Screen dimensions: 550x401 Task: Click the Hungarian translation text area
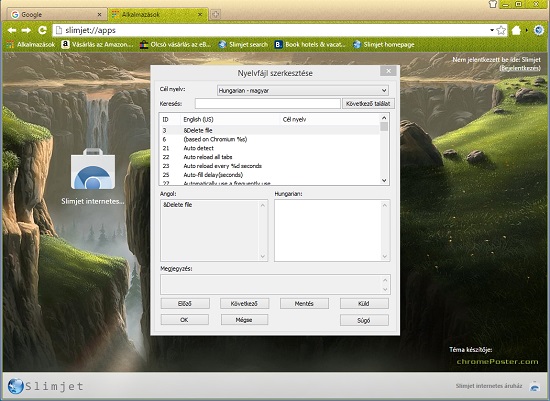coord(332,230)
